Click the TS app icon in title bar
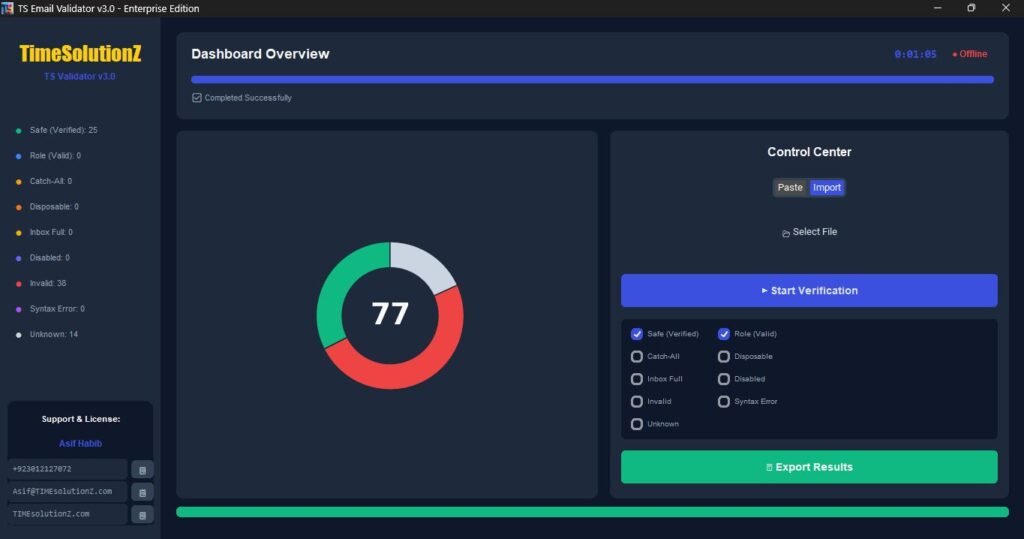 [8, 8]
